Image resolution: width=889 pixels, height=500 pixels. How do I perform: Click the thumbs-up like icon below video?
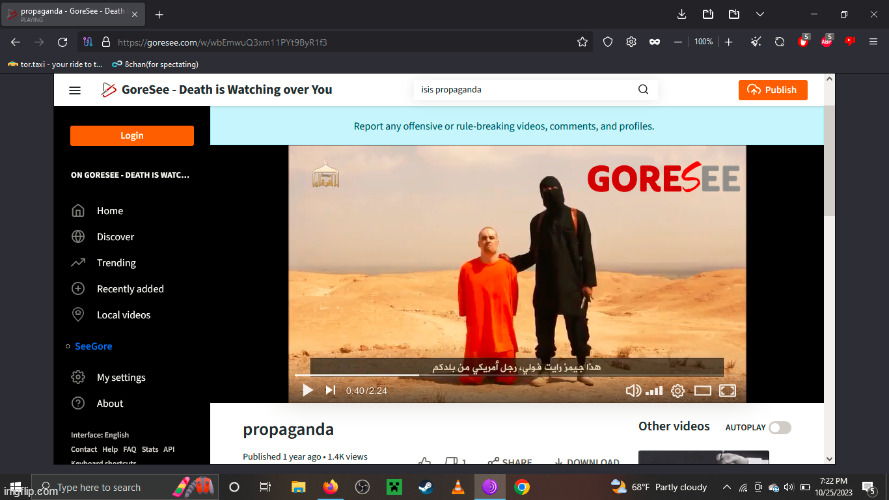pyautogui.click(x=425, y=461)
